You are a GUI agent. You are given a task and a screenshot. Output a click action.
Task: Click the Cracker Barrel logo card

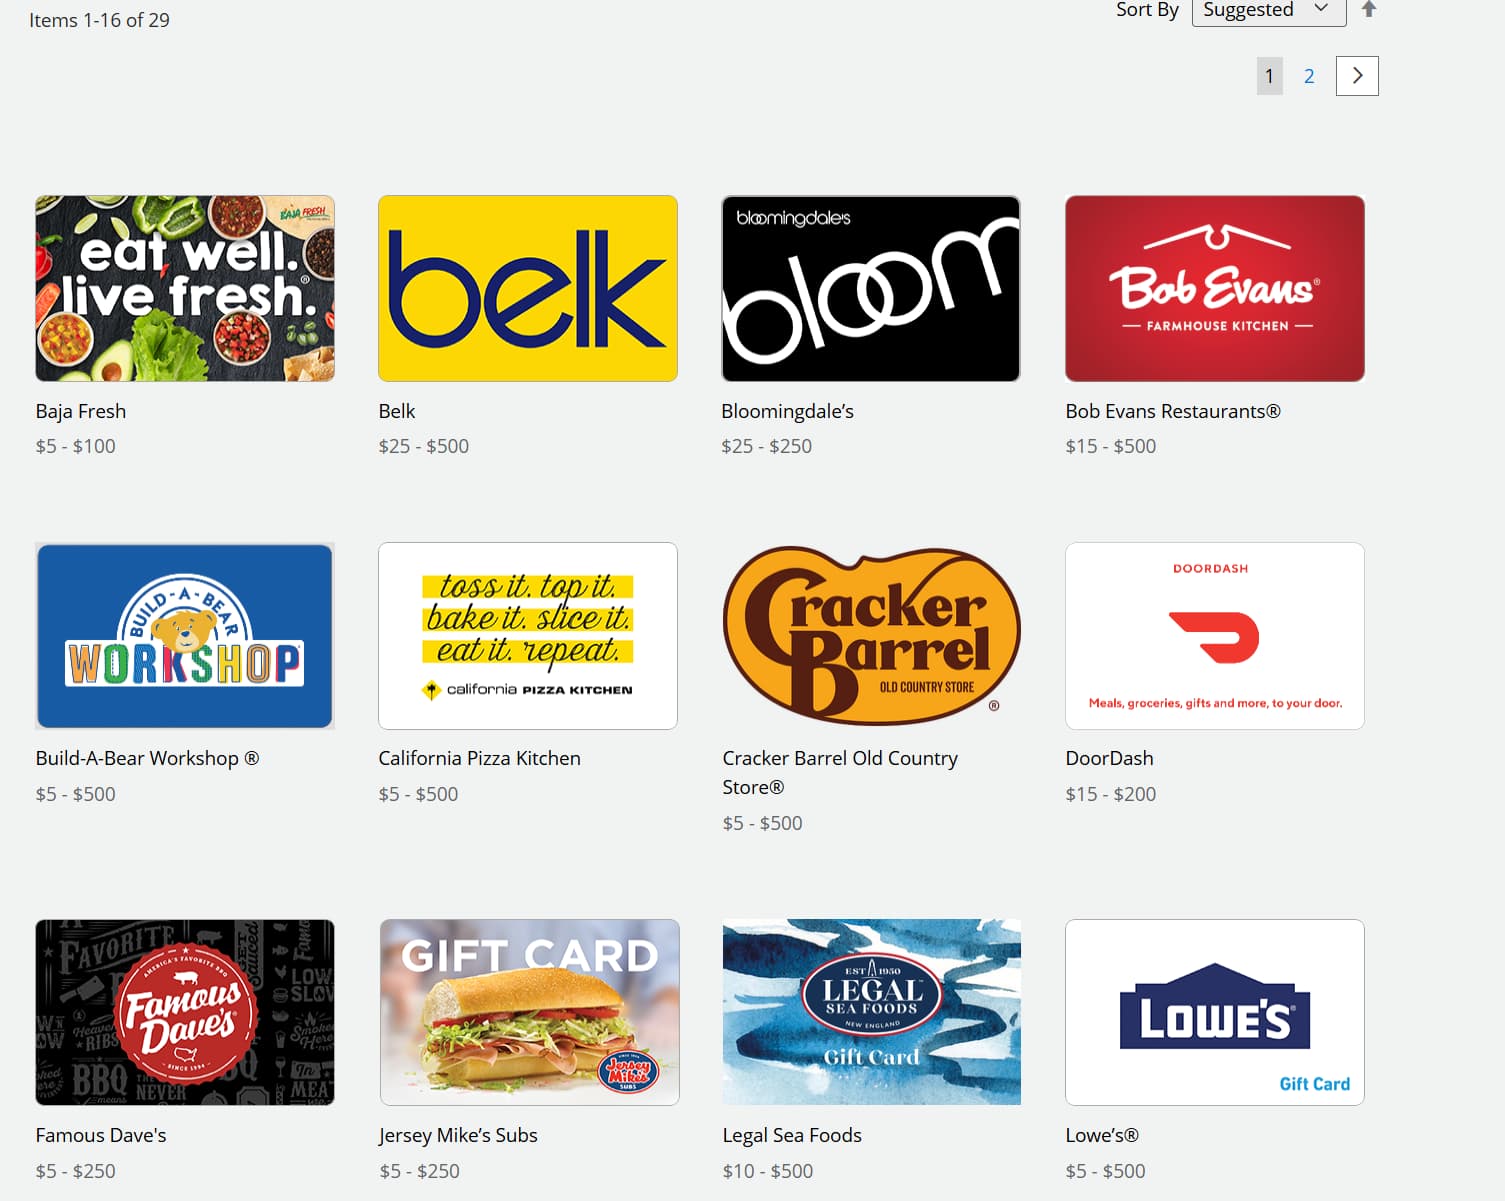871,636
